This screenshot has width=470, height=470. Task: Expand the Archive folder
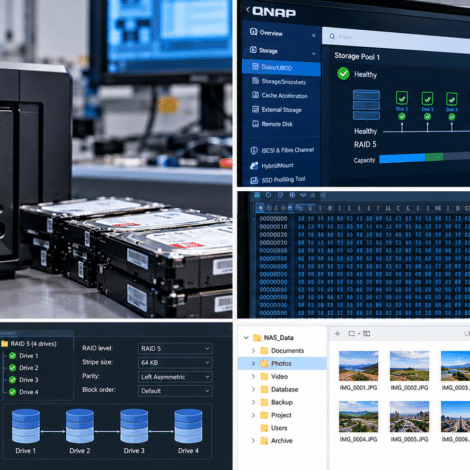253,441
